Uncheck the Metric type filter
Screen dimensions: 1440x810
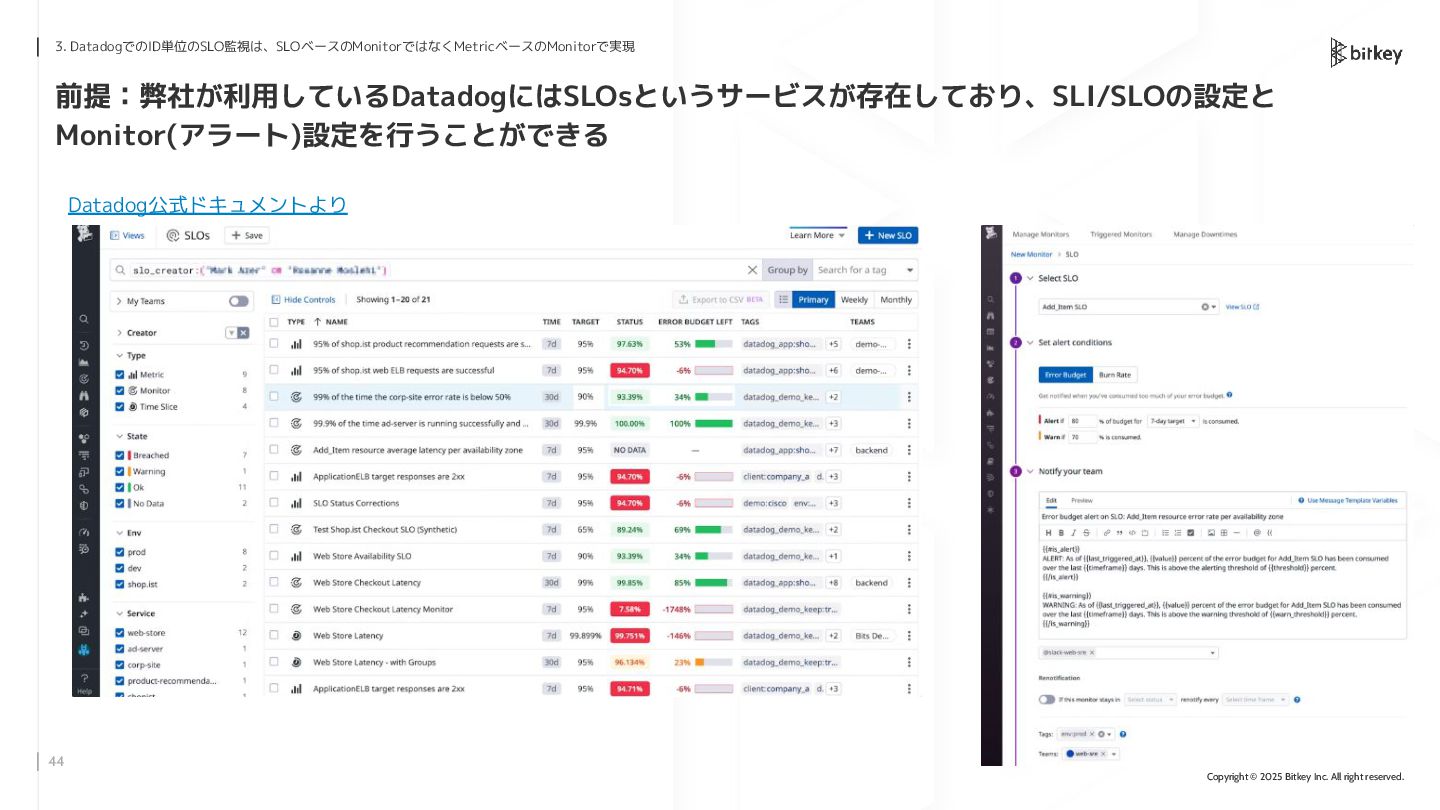(x=120, y=375)
